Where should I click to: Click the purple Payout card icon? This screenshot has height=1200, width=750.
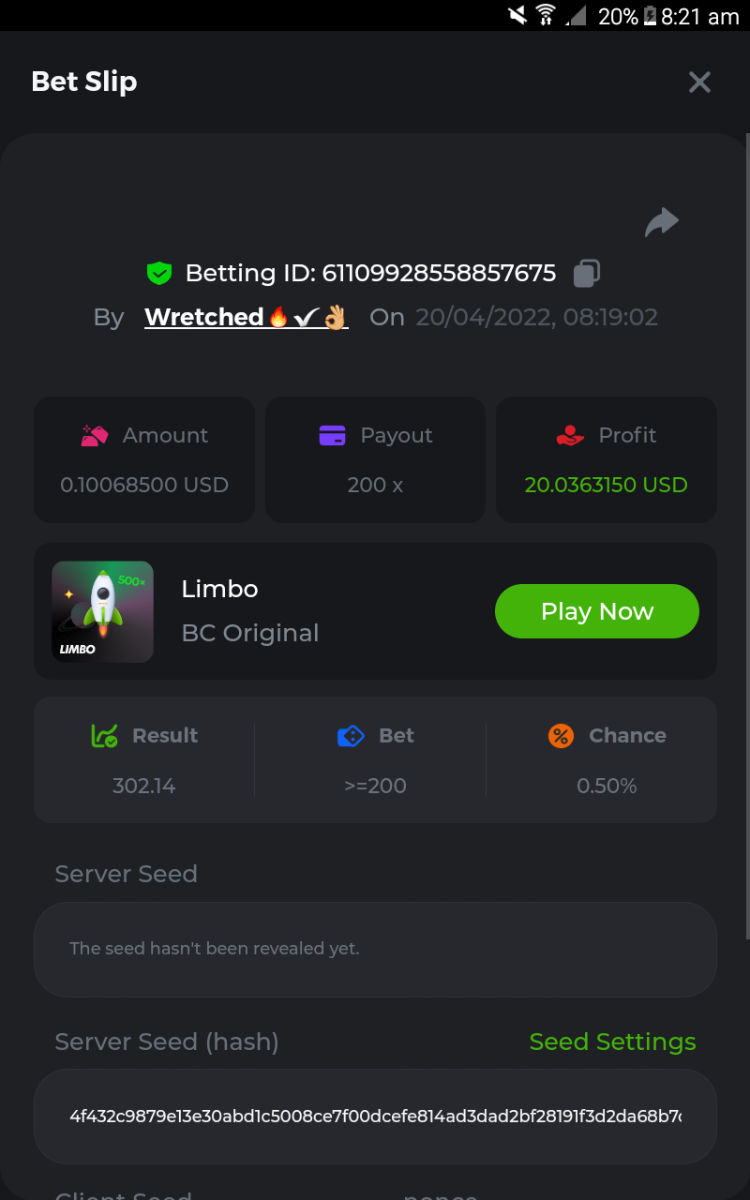click(332, 436)
